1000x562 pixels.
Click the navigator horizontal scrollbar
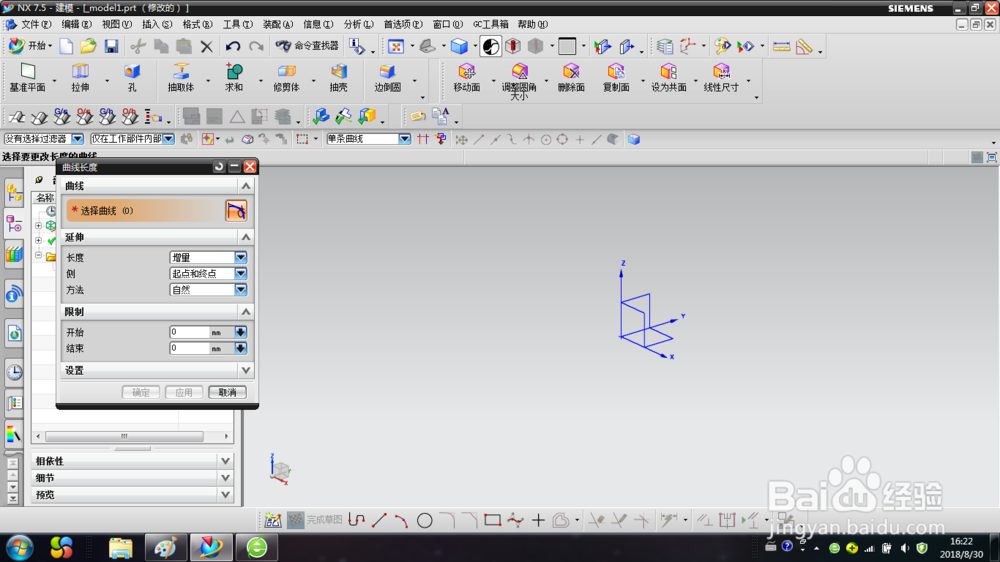pyautogui.click(x=124, y=436)
